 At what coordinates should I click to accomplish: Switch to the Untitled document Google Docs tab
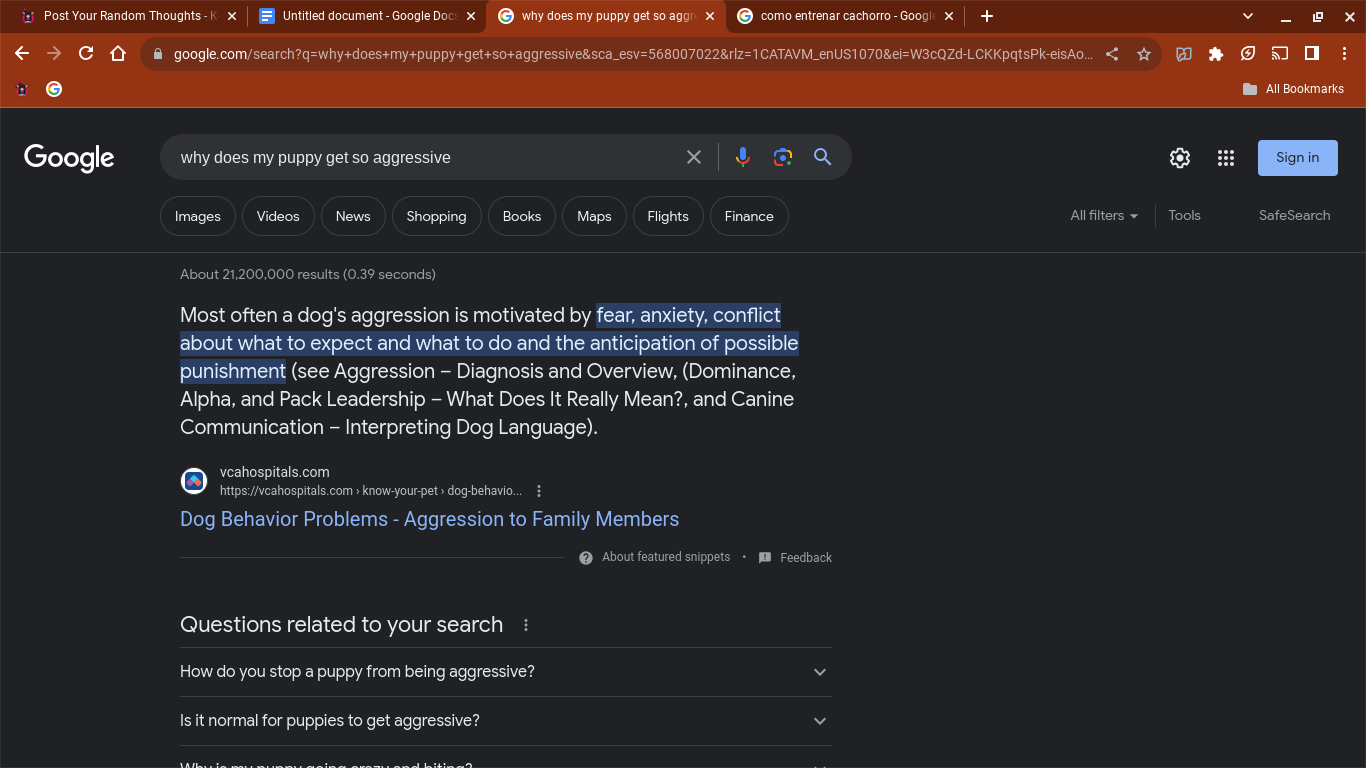coord(366,16)
